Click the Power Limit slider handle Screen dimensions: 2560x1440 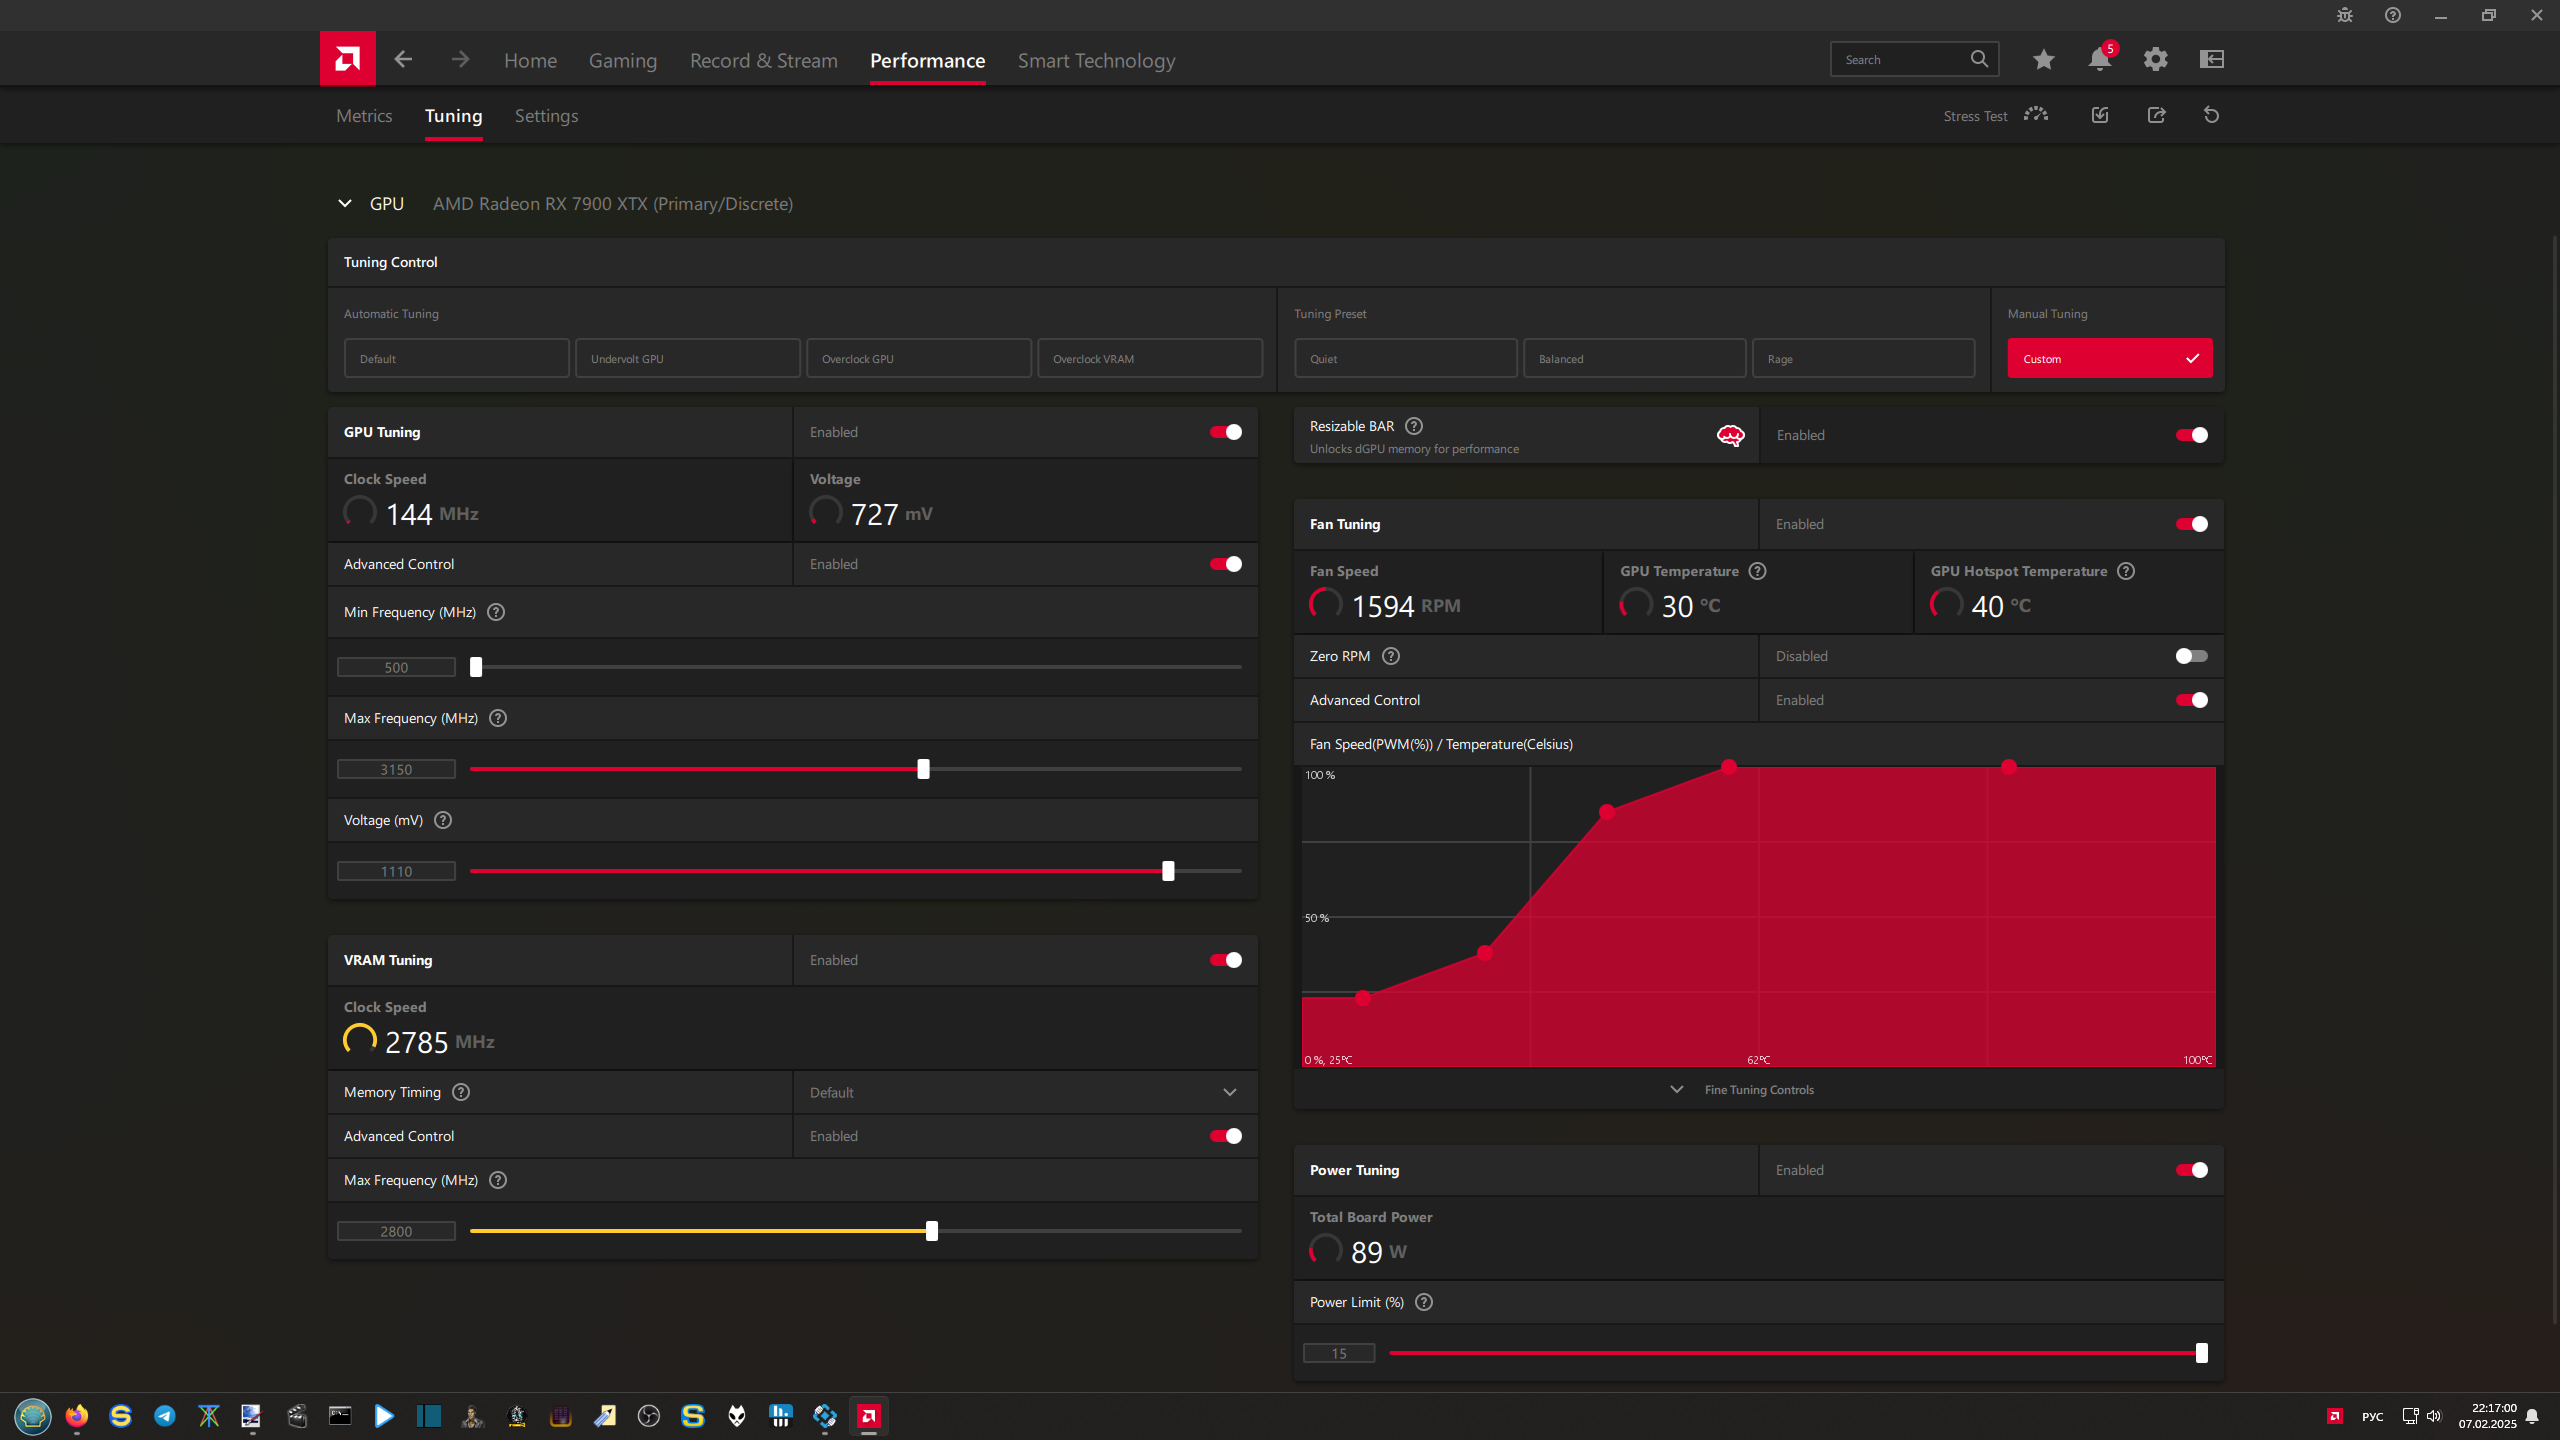coord(2201,1353)
